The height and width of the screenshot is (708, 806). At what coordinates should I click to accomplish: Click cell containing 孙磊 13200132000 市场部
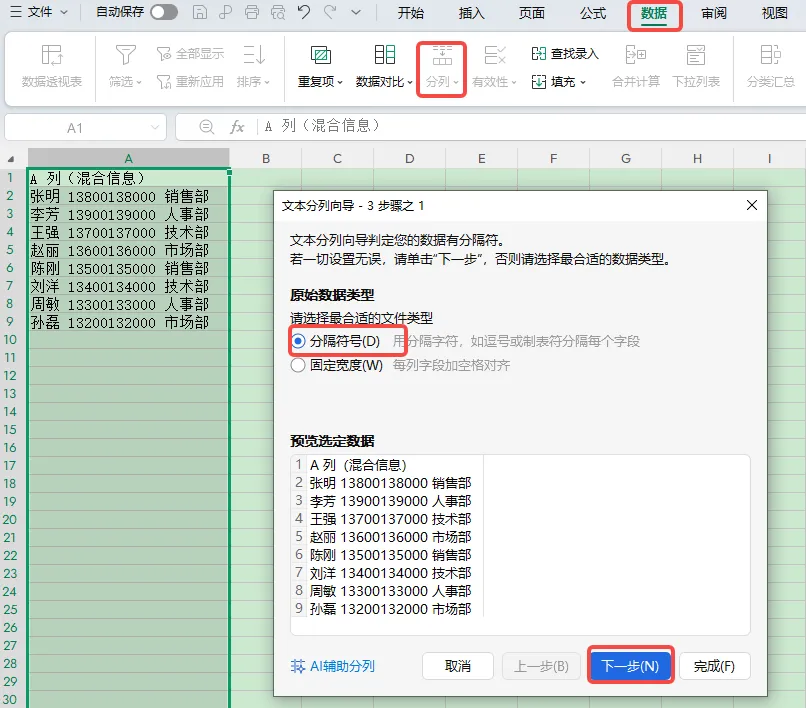(x=129, y=322)
